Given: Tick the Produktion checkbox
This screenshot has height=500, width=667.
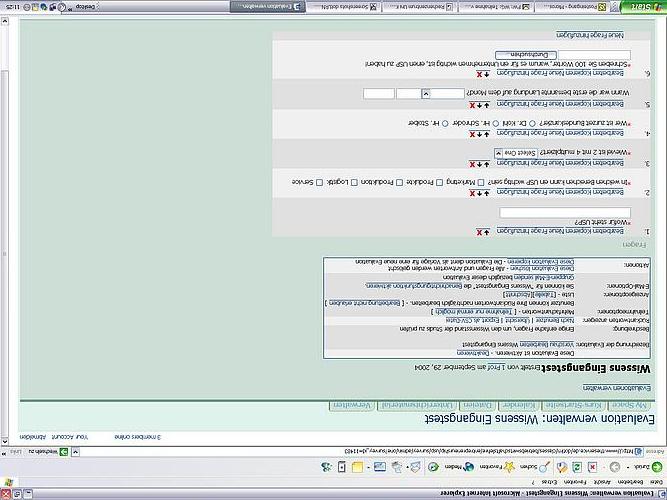Looking at the screenshot, I should 399,182.
